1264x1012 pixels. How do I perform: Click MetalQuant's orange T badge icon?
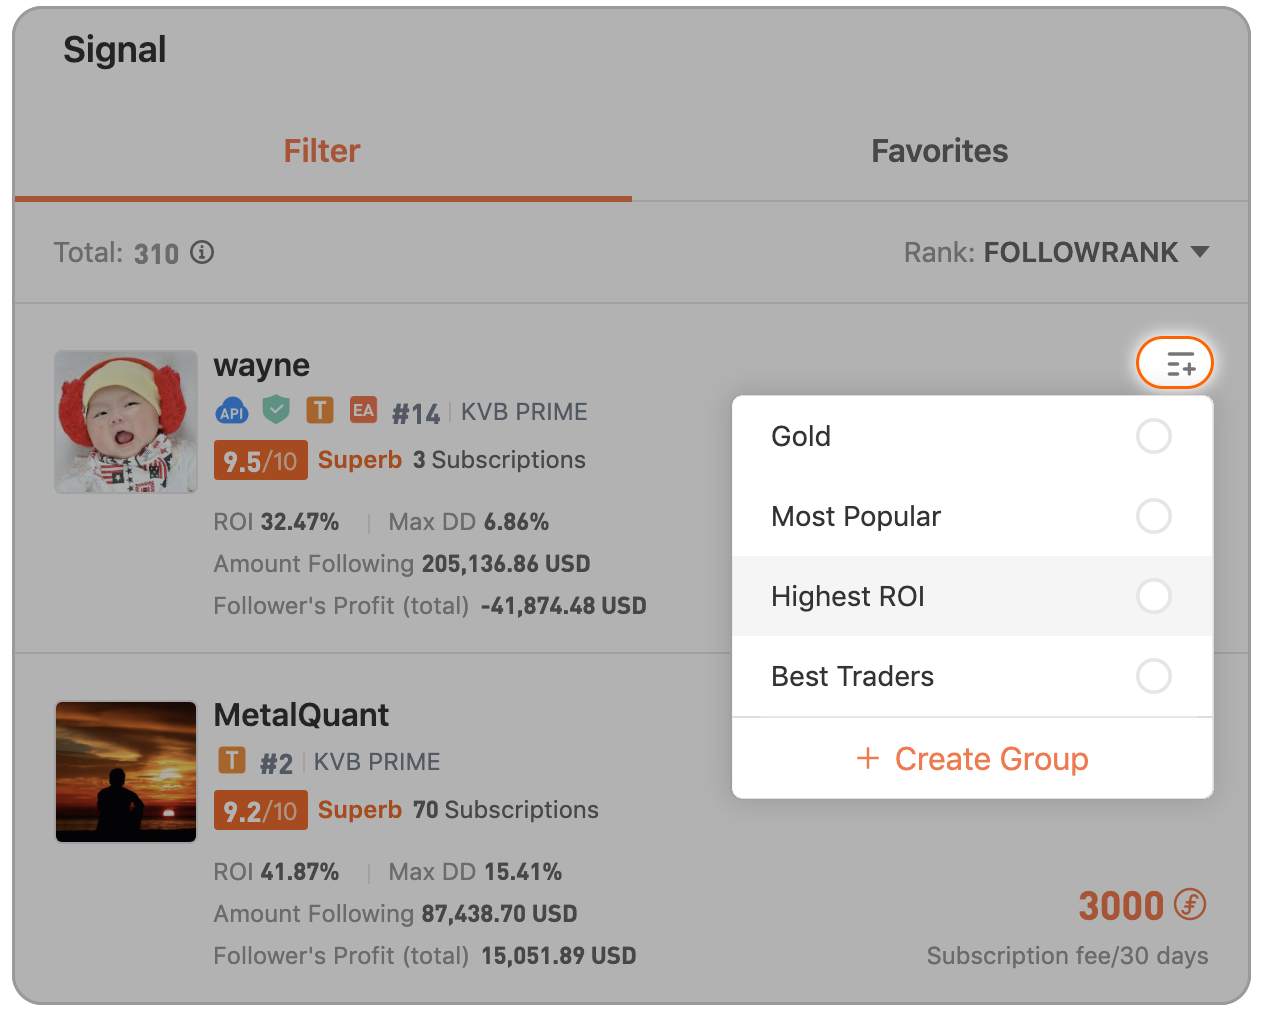pos(232,761)
